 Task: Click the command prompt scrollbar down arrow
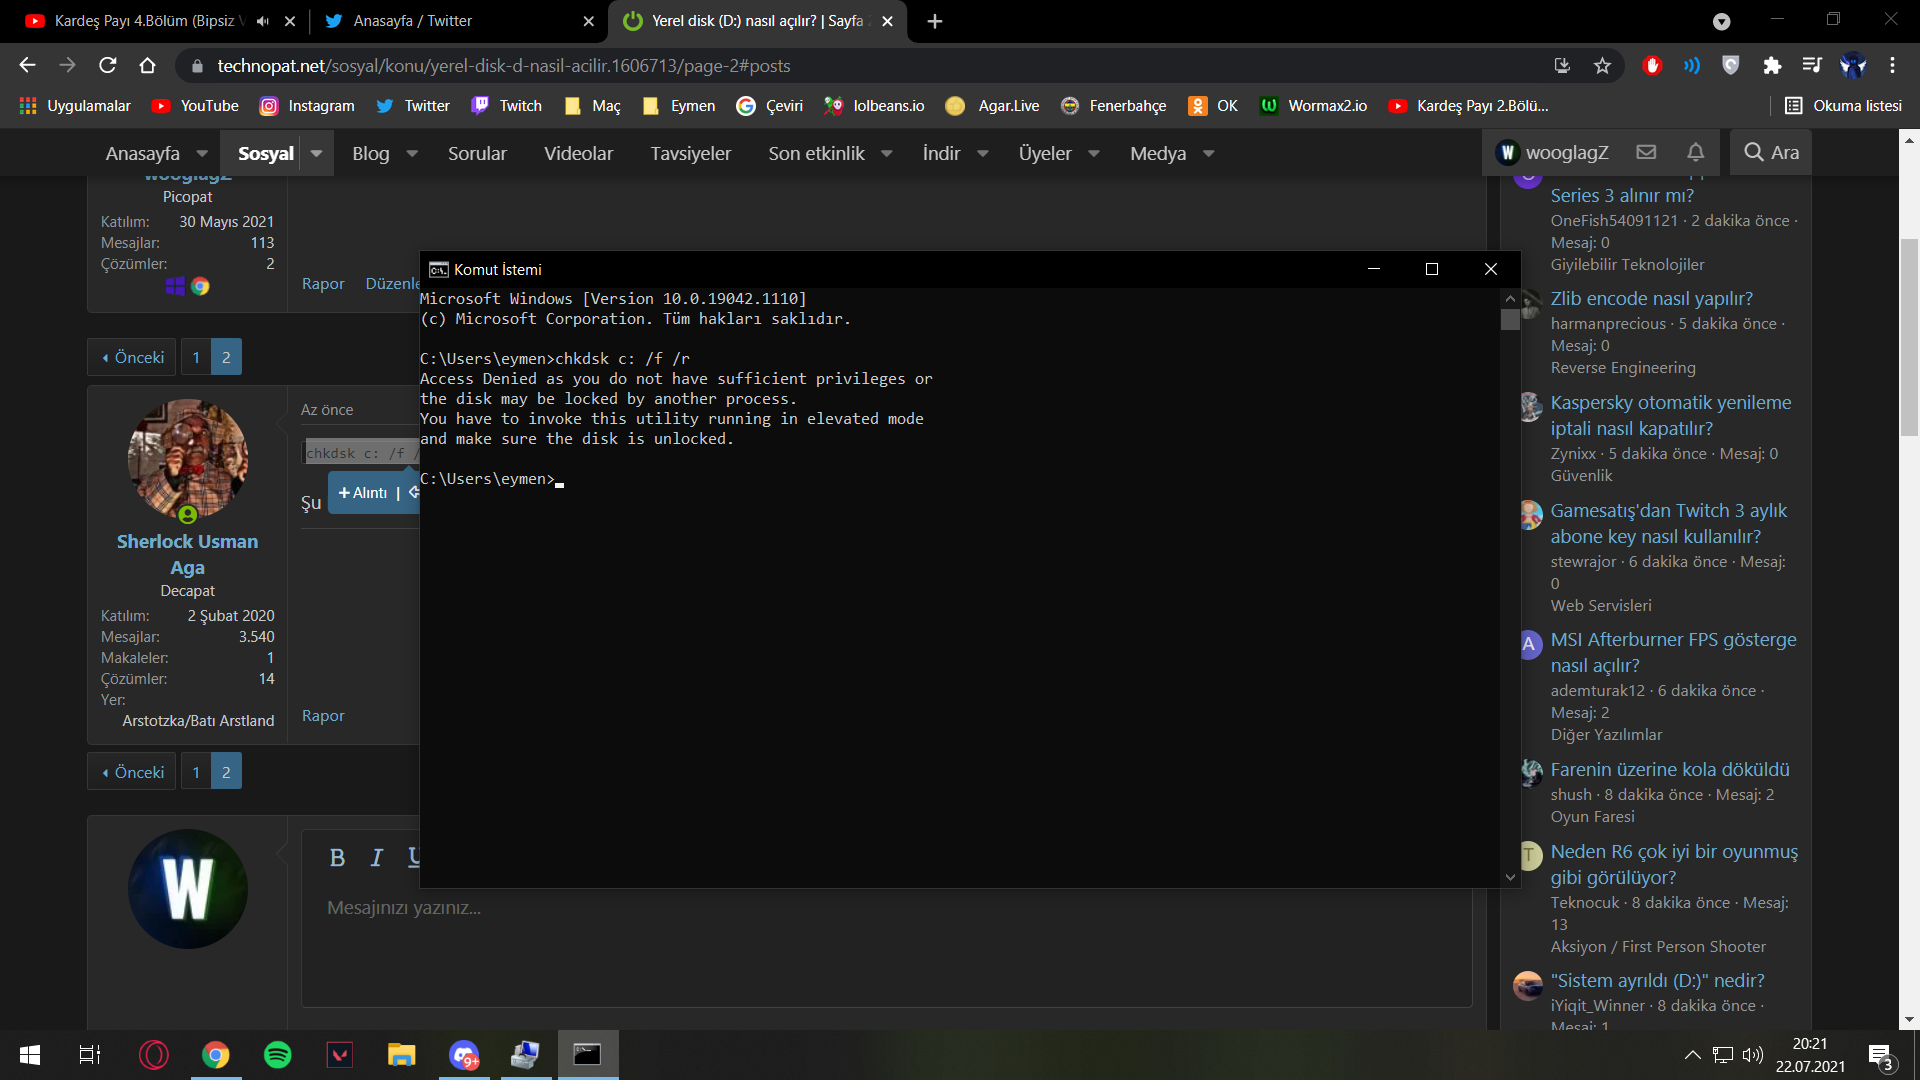pos(1510,877)
